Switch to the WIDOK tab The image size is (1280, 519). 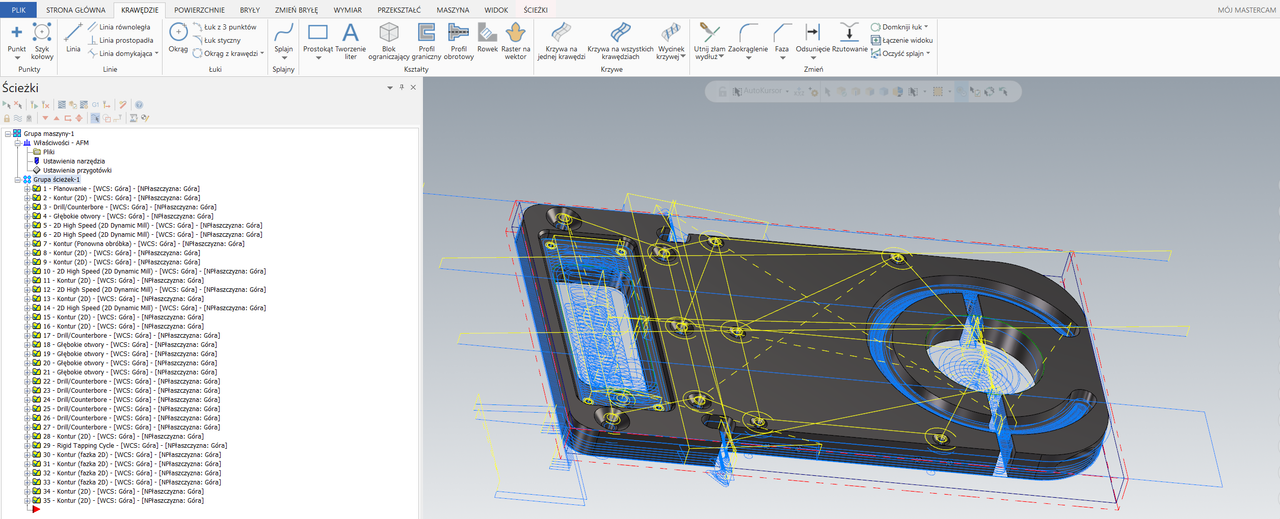pos(496,8)
